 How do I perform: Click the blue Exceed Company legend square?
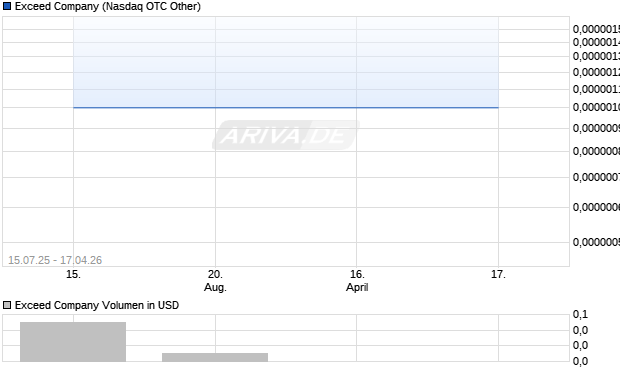pos(7,6)
